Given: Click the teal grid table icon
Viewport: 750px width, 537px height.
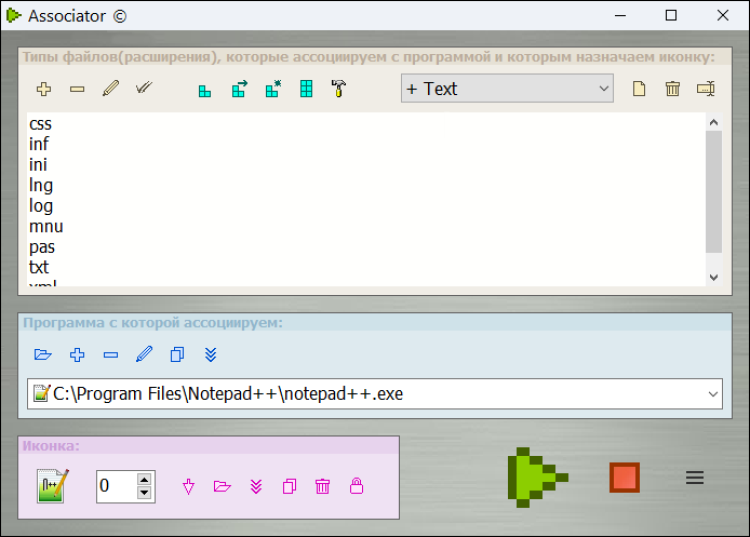Looking at the screenshot, I should coord(306,89).
